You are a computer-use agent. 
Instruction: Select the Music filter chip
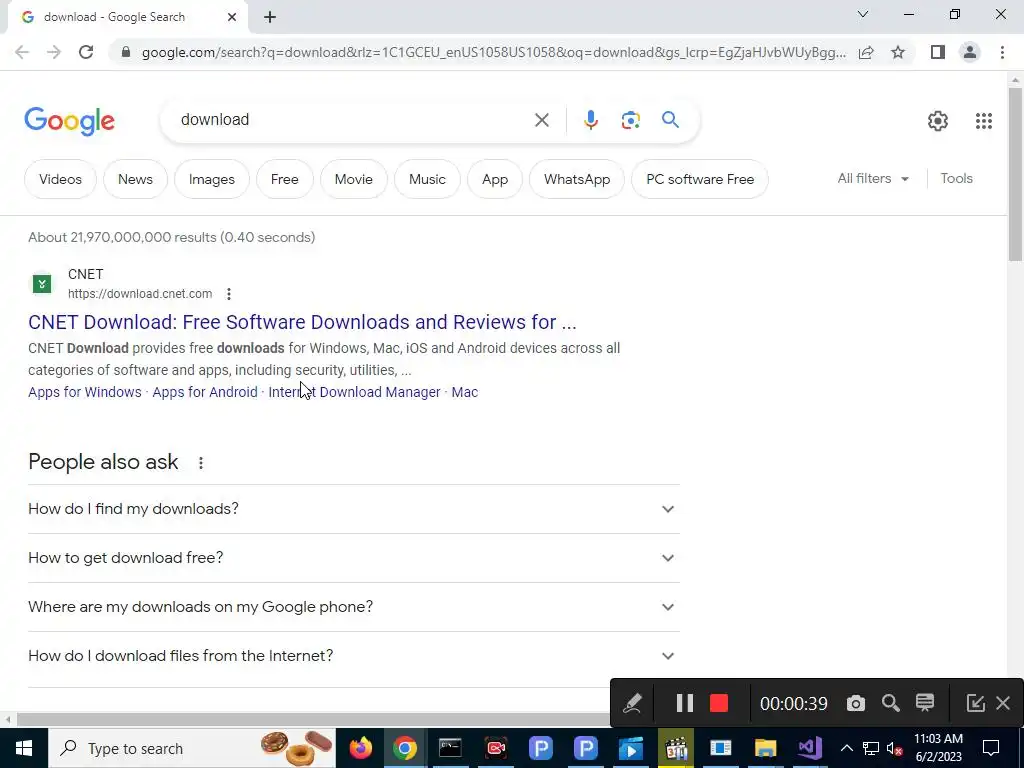pyautogui.click(x=427, y=179)
